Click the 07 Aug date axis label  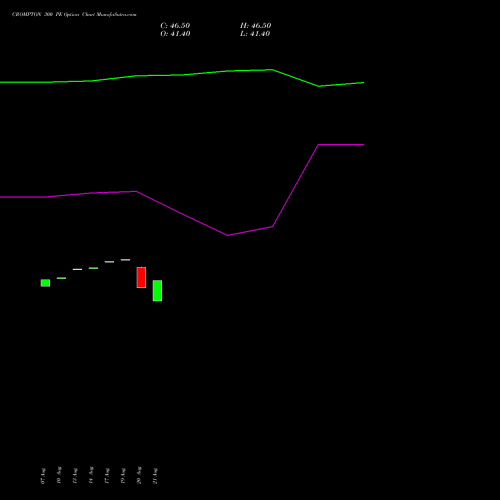point(43,476)
